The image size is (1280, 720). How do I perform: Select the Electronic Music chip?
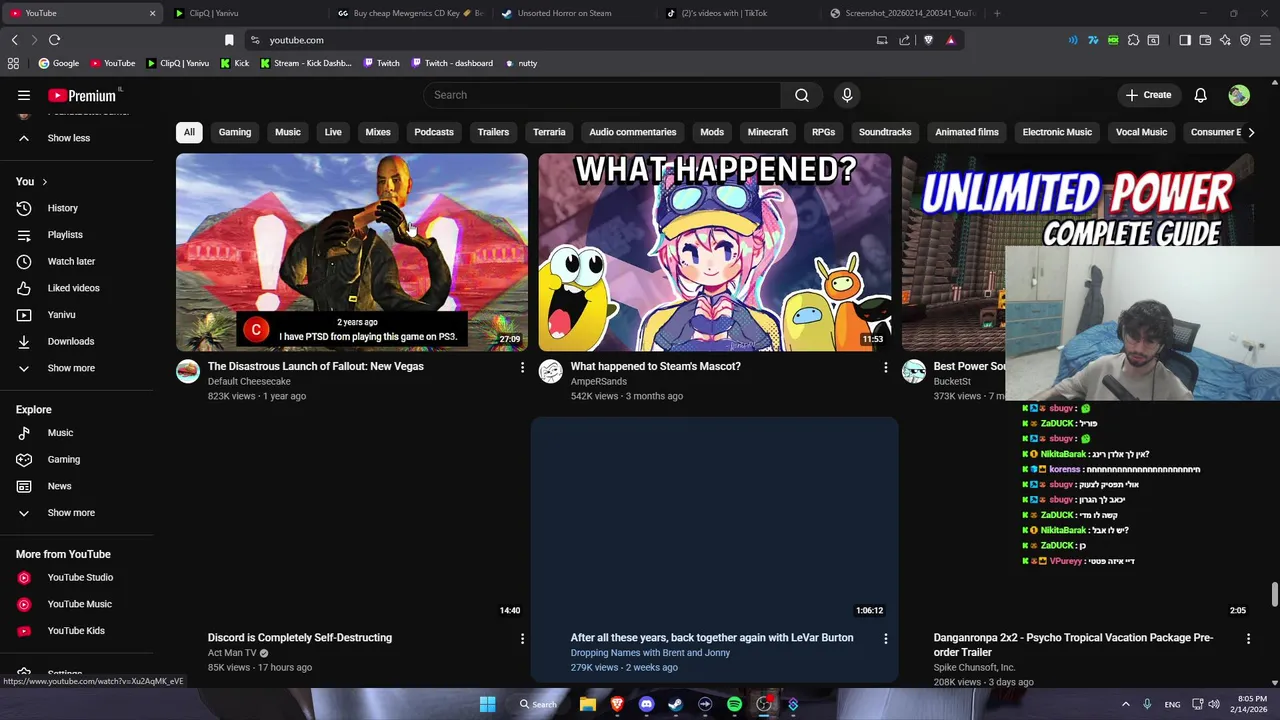pyautogui.click(x=1057, y=132)
